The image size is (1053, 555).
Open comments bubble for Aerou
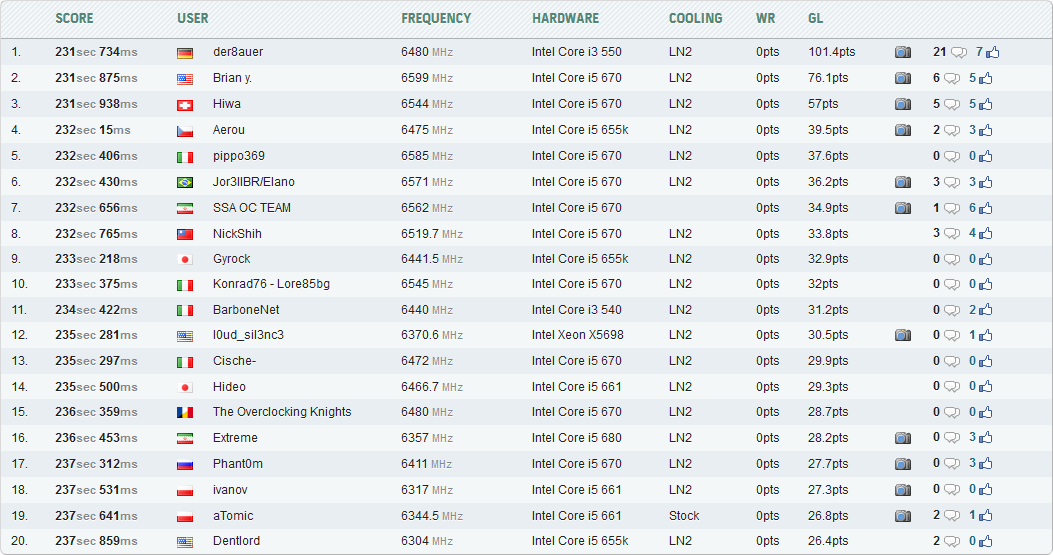point(952,130)
